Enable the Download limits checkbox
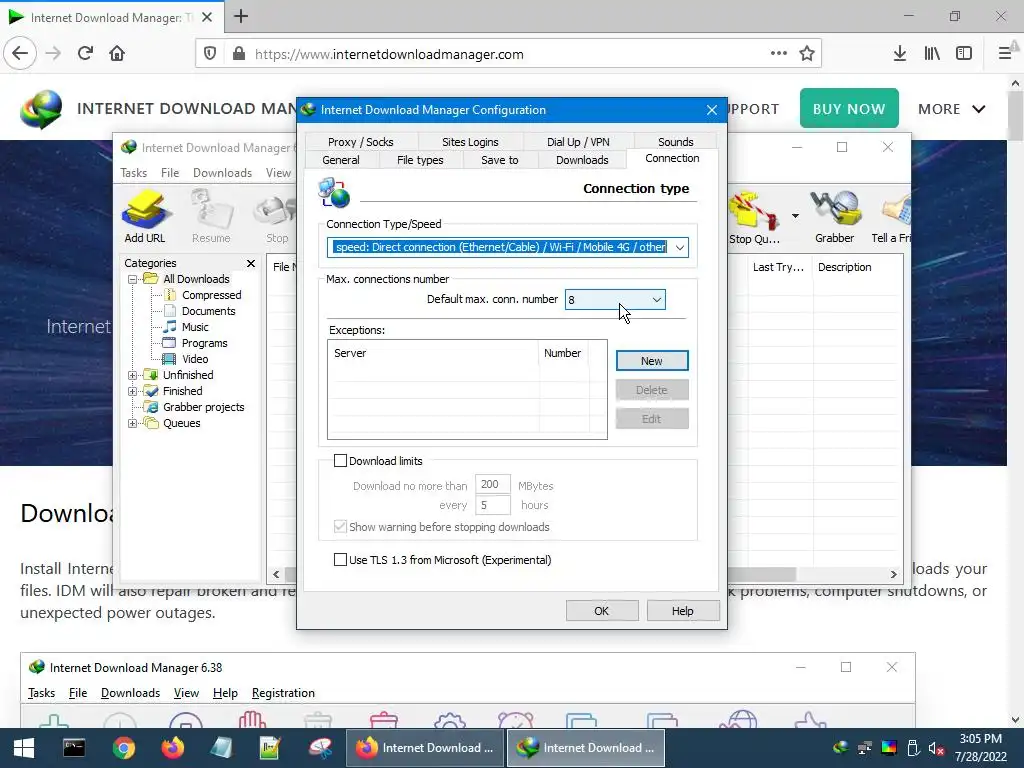 pos(340,461)
